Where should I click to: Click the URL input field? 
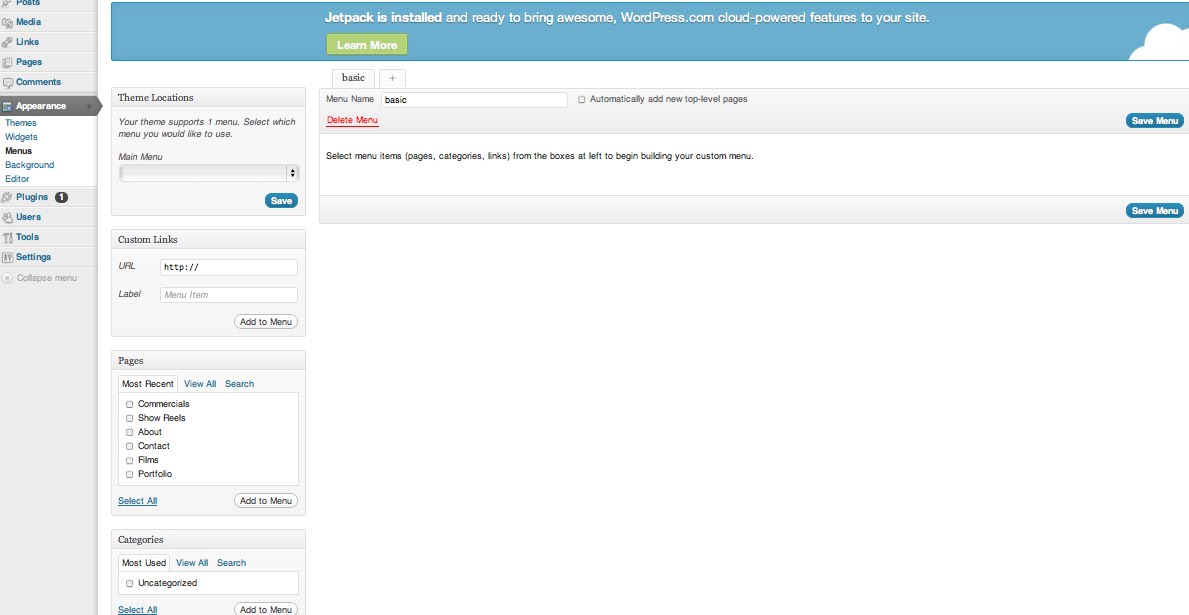coord(229,267)
